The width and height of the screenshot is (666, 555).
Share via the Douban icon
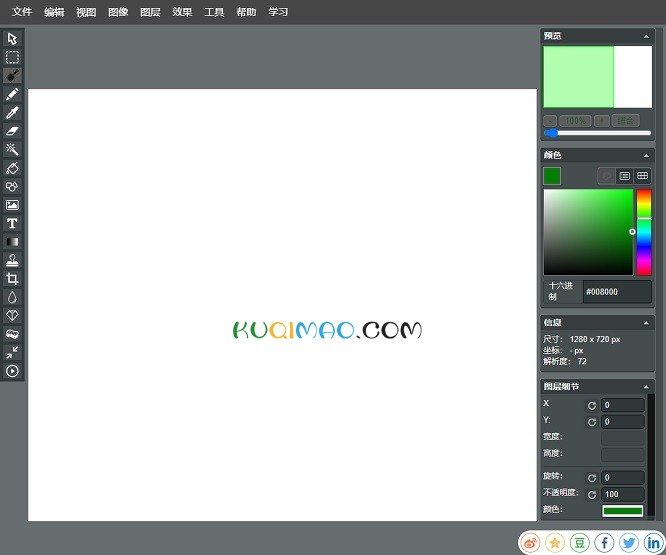pyautogui.click(x=579, y=543)
